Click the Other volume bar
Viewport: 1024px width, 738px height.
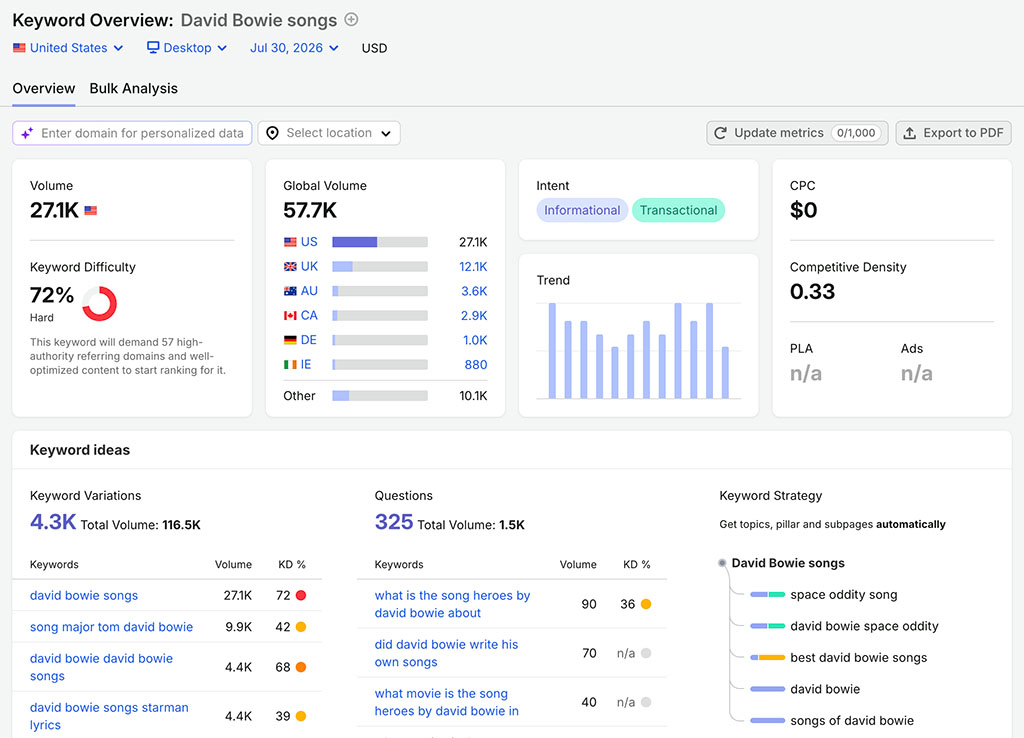(380, 396)
